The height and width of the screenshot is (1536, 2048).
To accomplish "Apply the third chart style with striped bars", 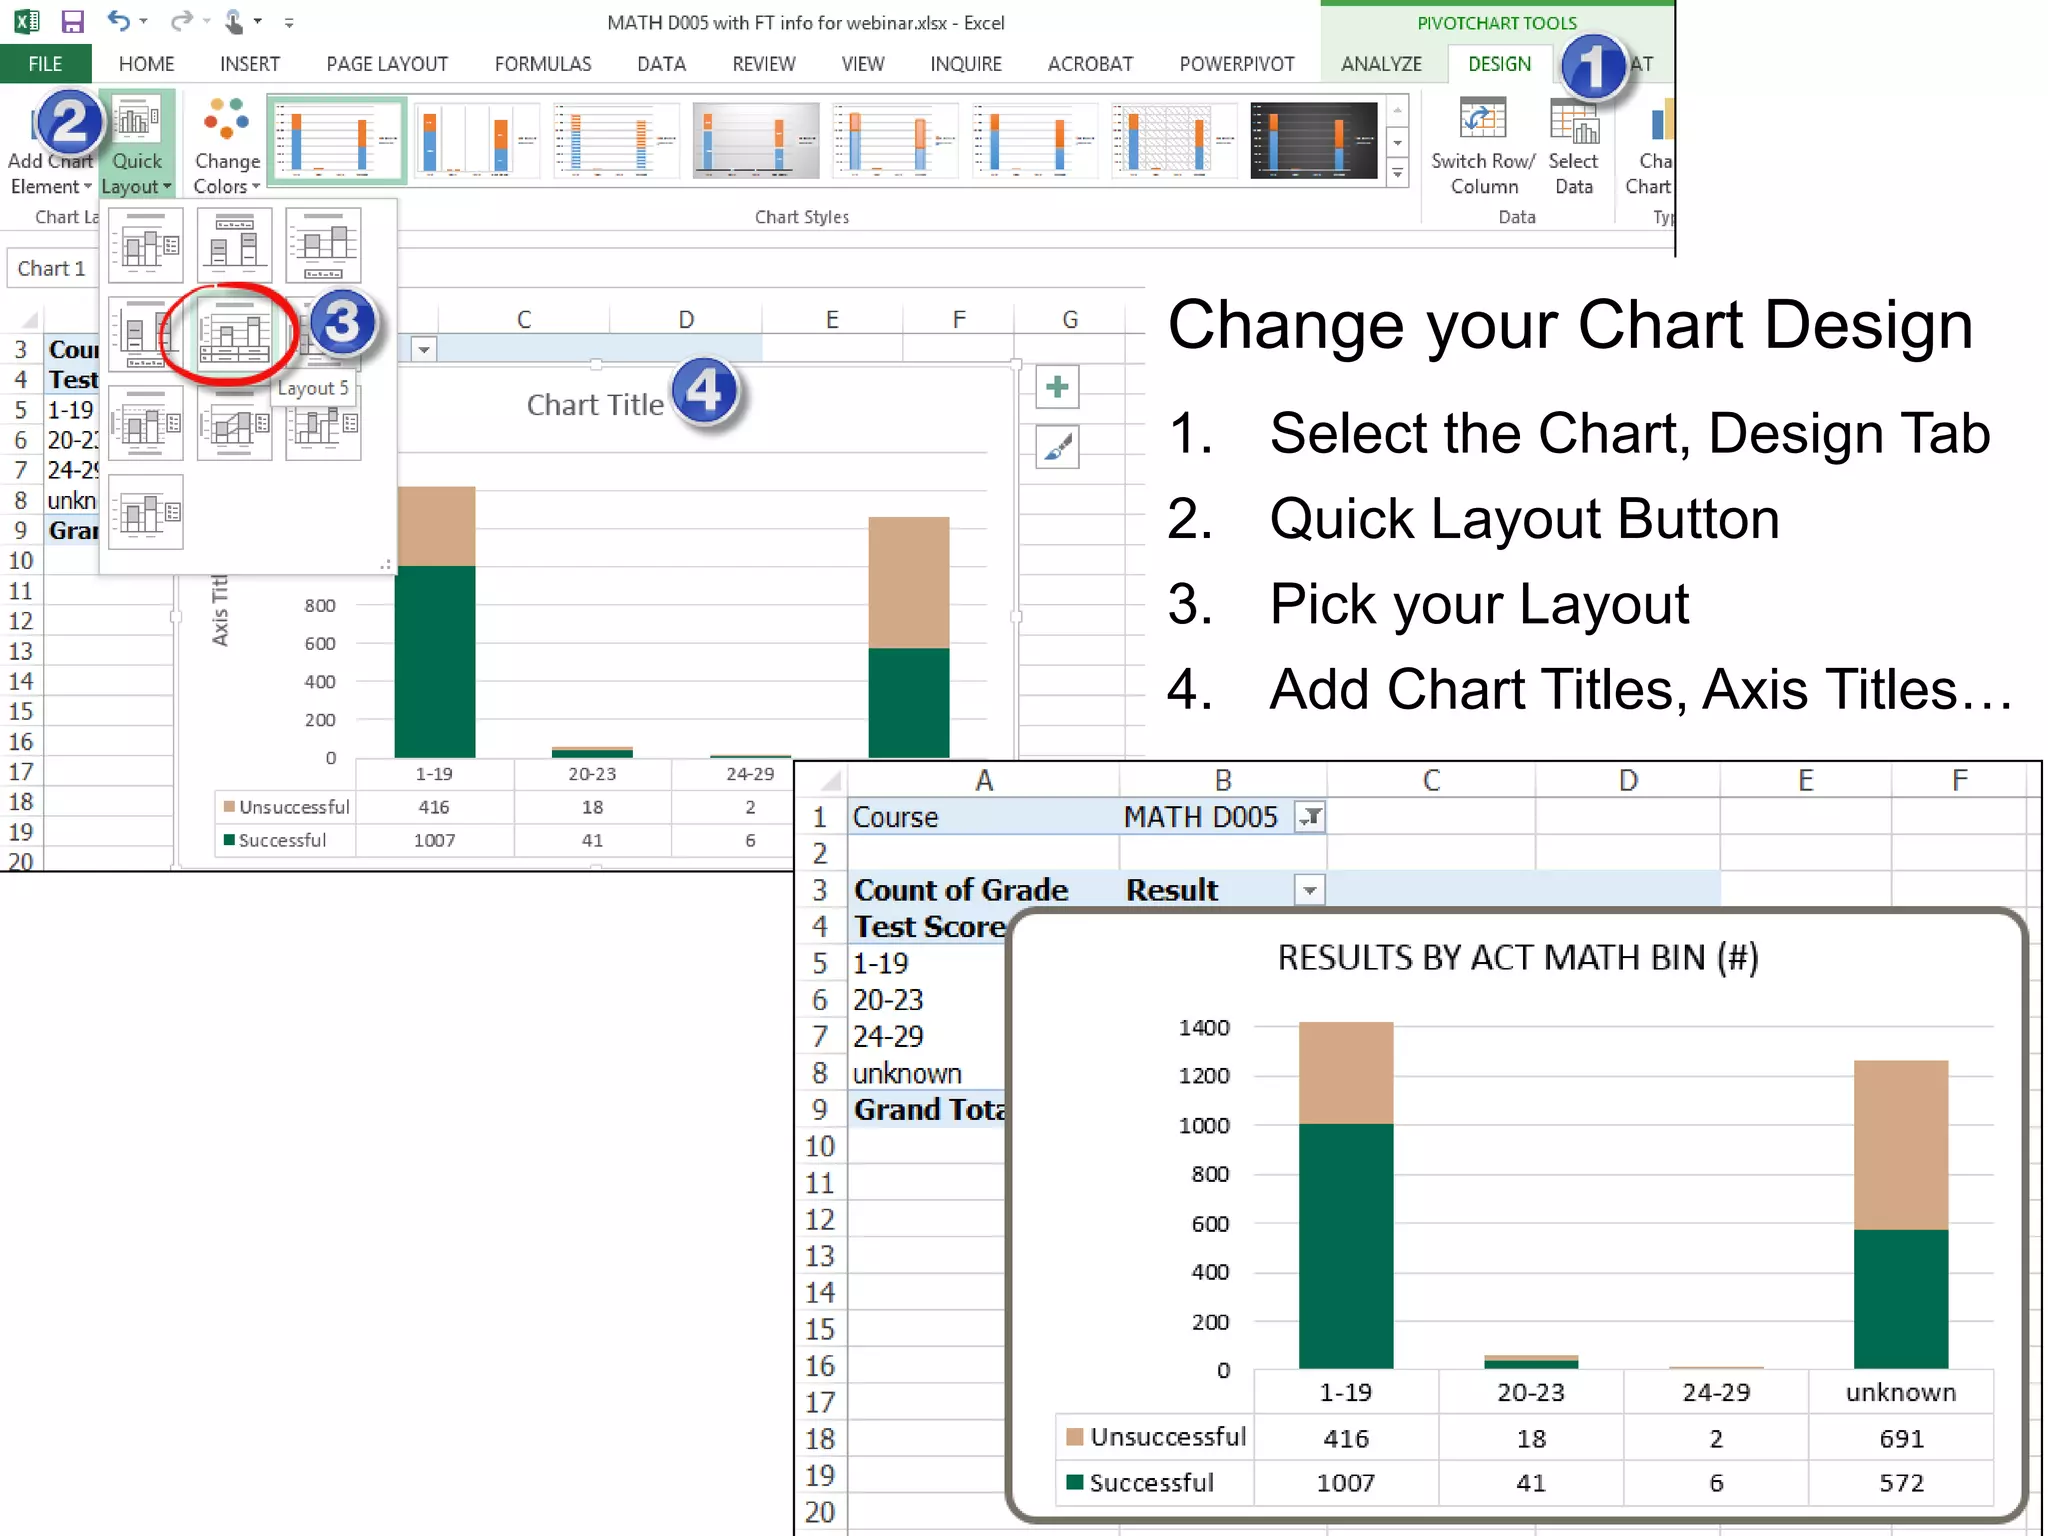I will 616,141.
